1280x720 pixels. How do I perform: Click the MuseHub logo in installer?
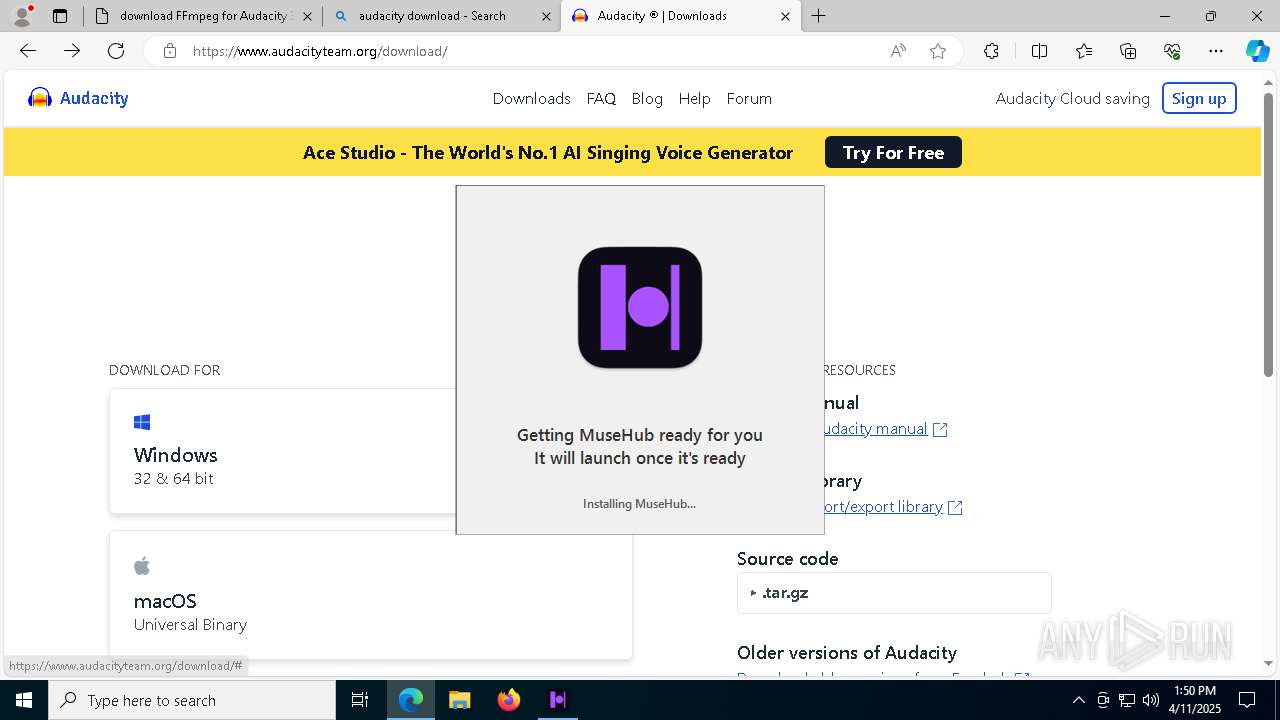(640, 308)
